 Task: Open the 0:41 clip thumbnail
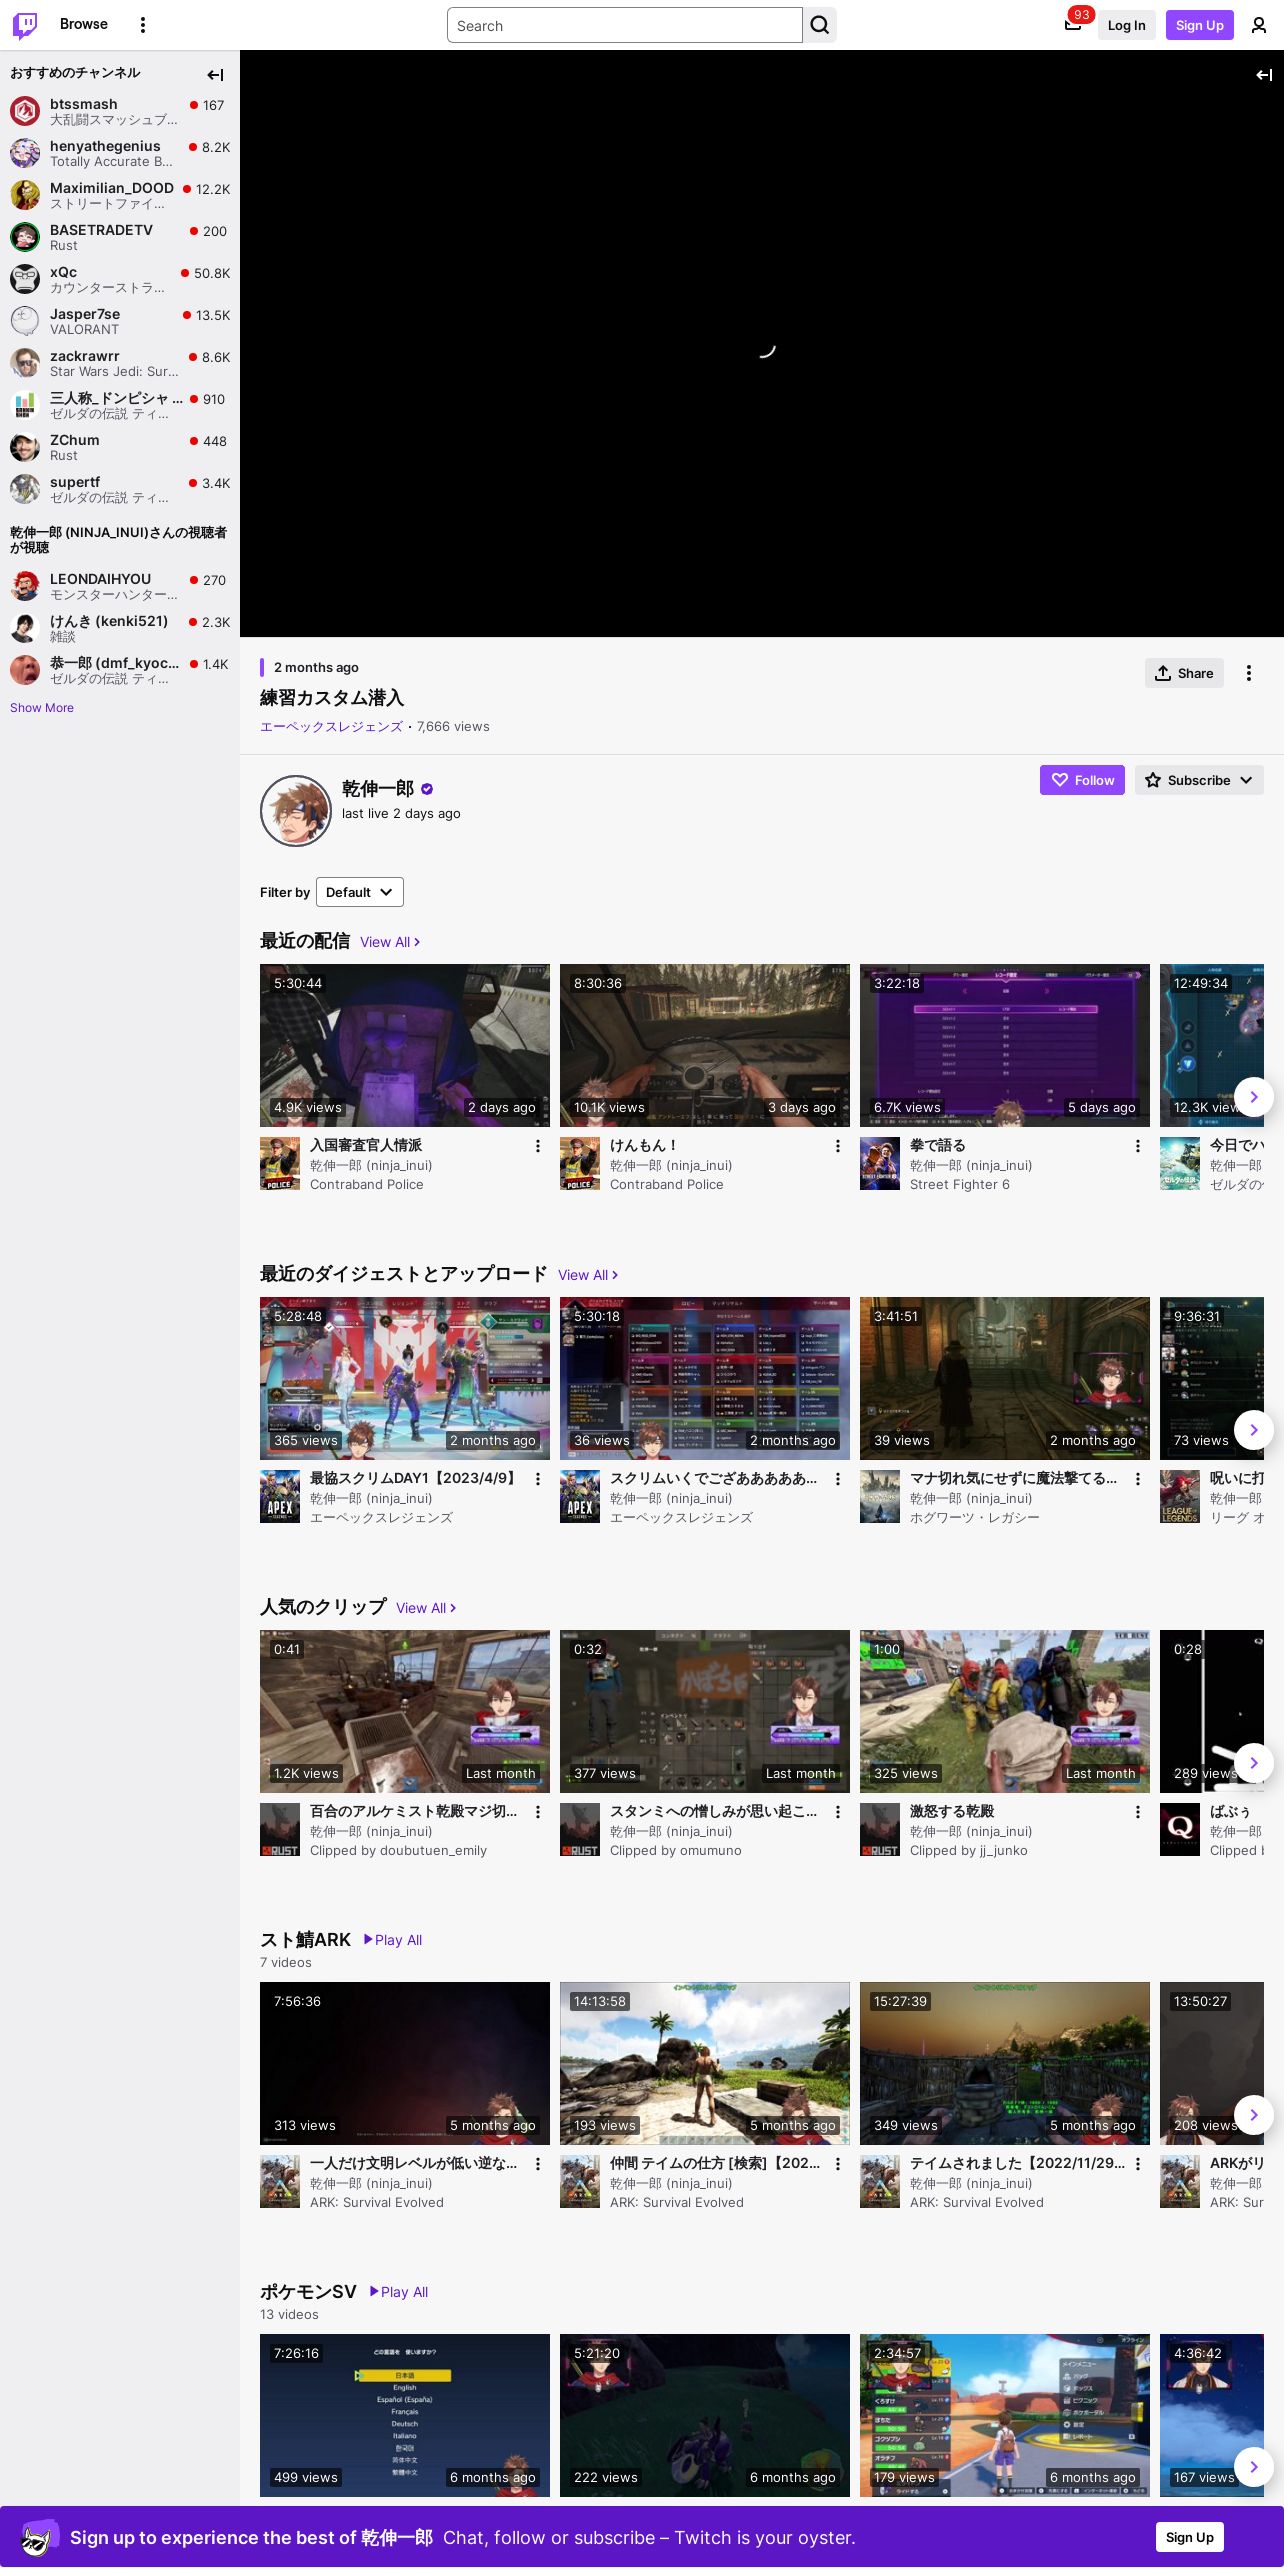pyautogui.click(x=405, y=1712)
